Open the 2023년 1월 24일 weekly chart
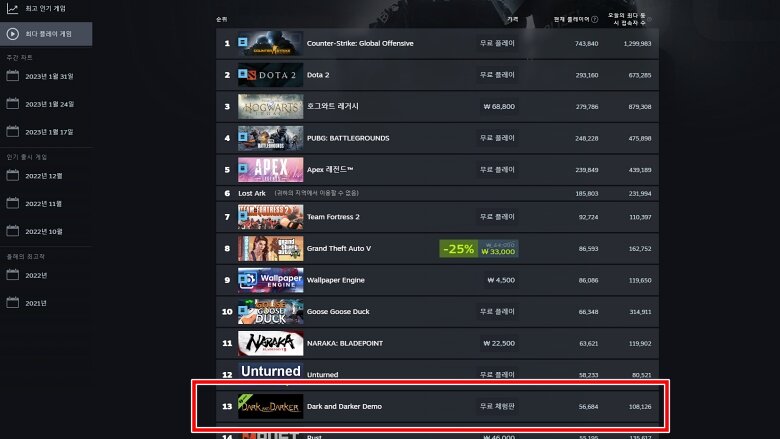Image resolution: width=780 pixels, height=439 pixels. coord(50,104)
